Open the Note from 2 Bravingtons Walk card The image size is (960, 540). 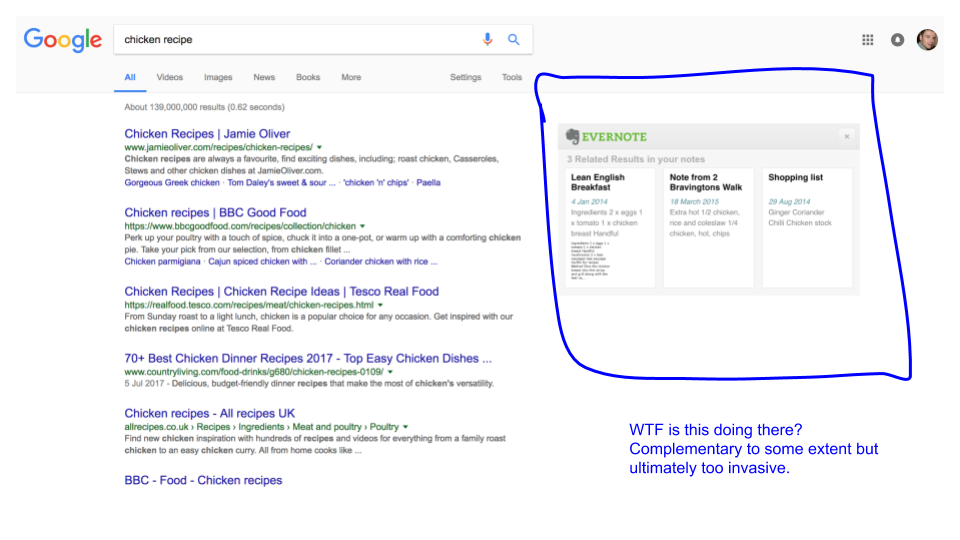point(709,228)
